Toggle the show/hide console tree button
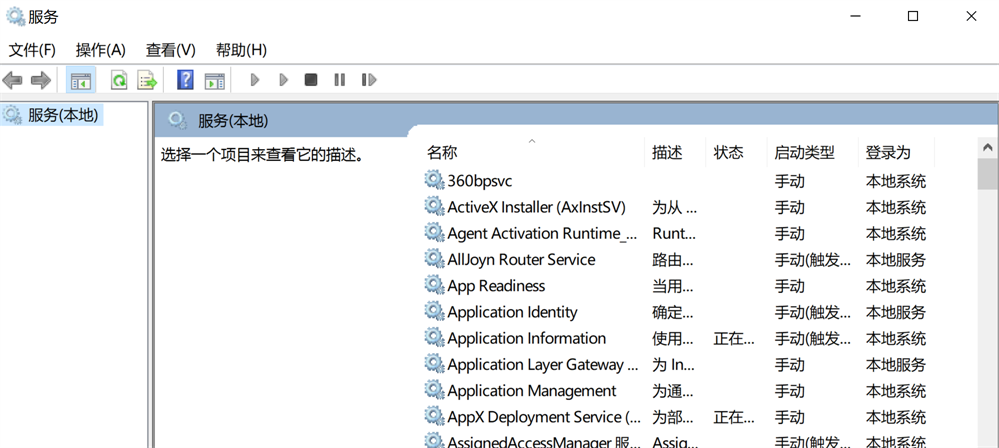 click(81, 80)
